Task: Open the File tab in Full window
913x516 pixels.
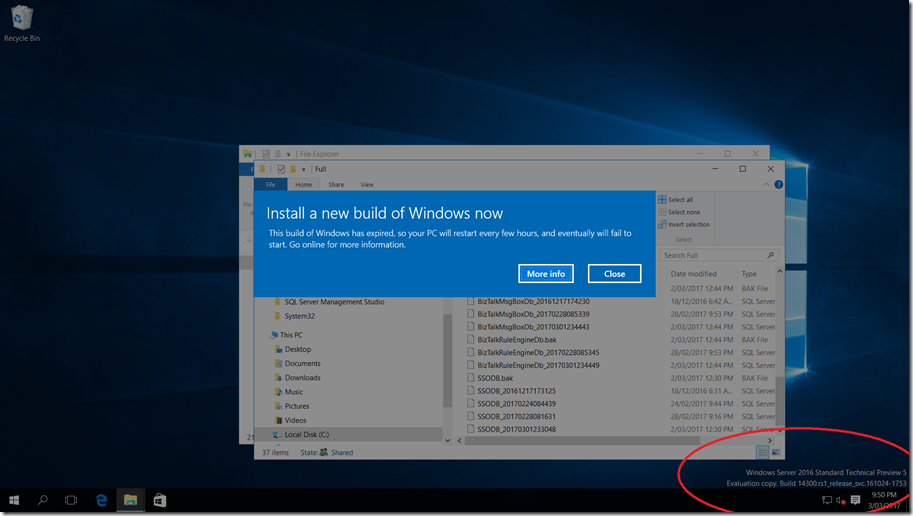Action: [x=271, y=185]
